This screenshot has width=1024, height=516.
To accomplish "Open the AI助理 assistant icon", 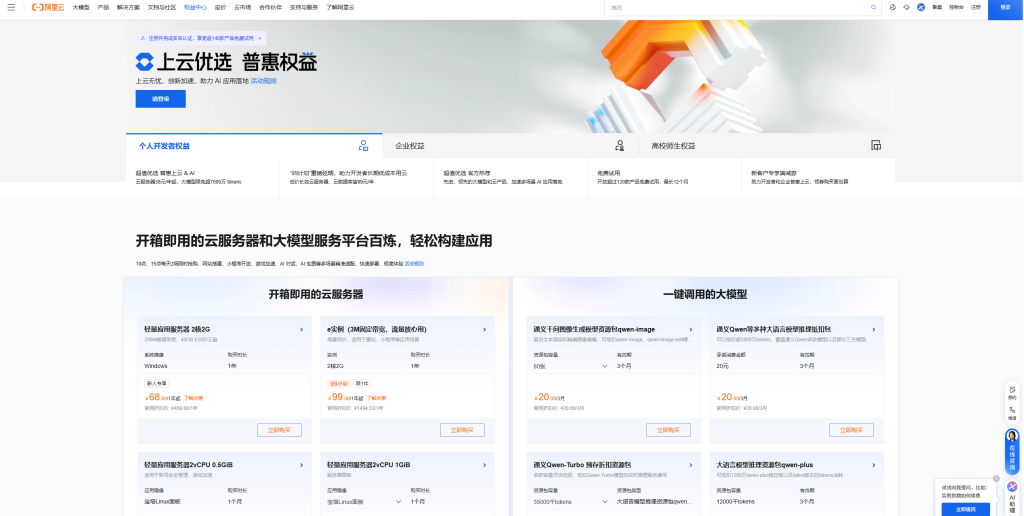I will point(1012,487).
